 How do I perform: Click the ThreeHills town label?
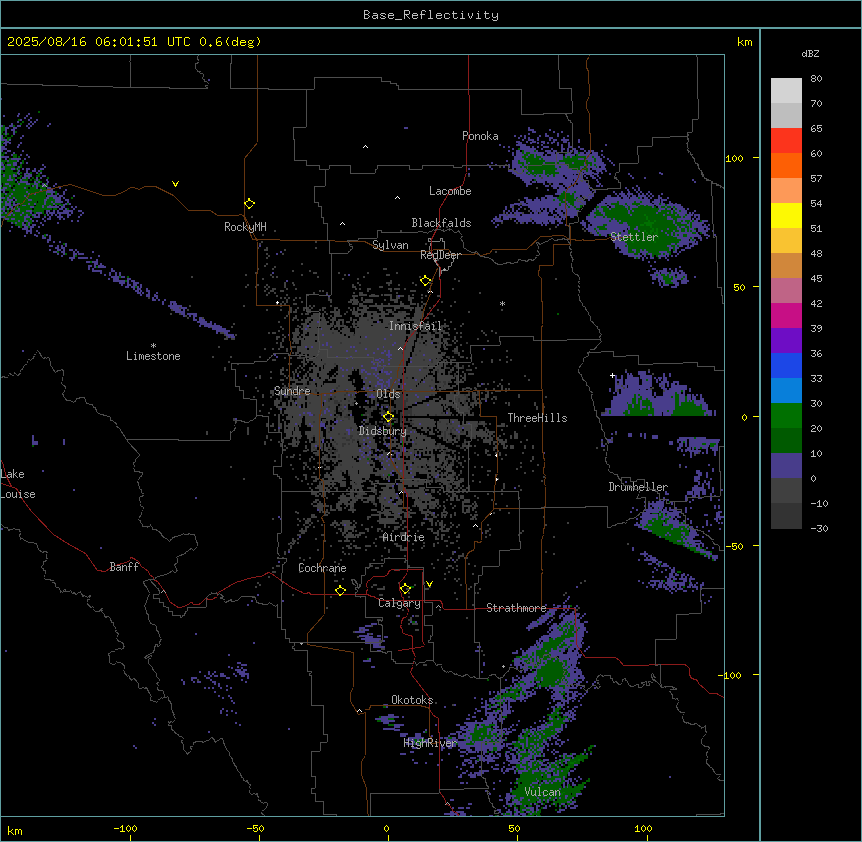point(537,418)
